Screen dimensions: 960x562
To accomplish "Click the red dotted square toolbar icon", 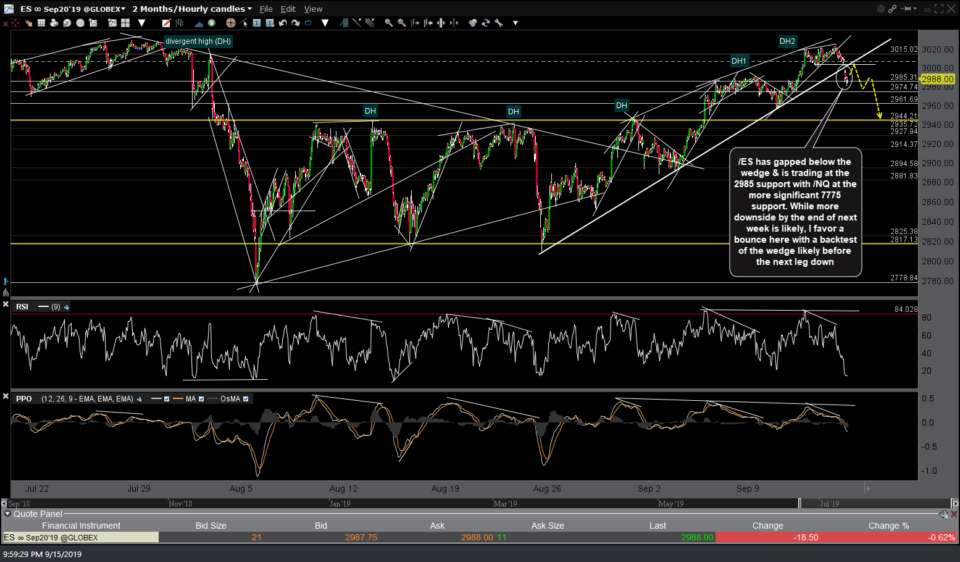I will pyautogui.click(x=16, y=23).
